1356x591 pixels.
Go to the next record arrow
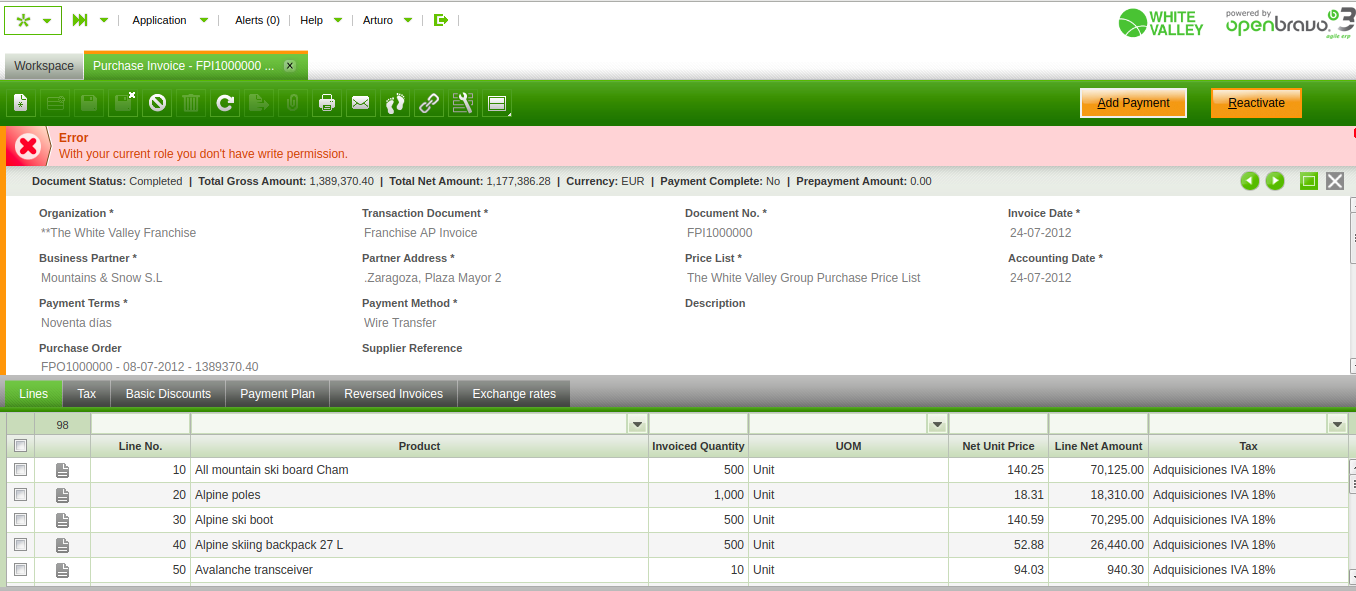[1275, 181]
